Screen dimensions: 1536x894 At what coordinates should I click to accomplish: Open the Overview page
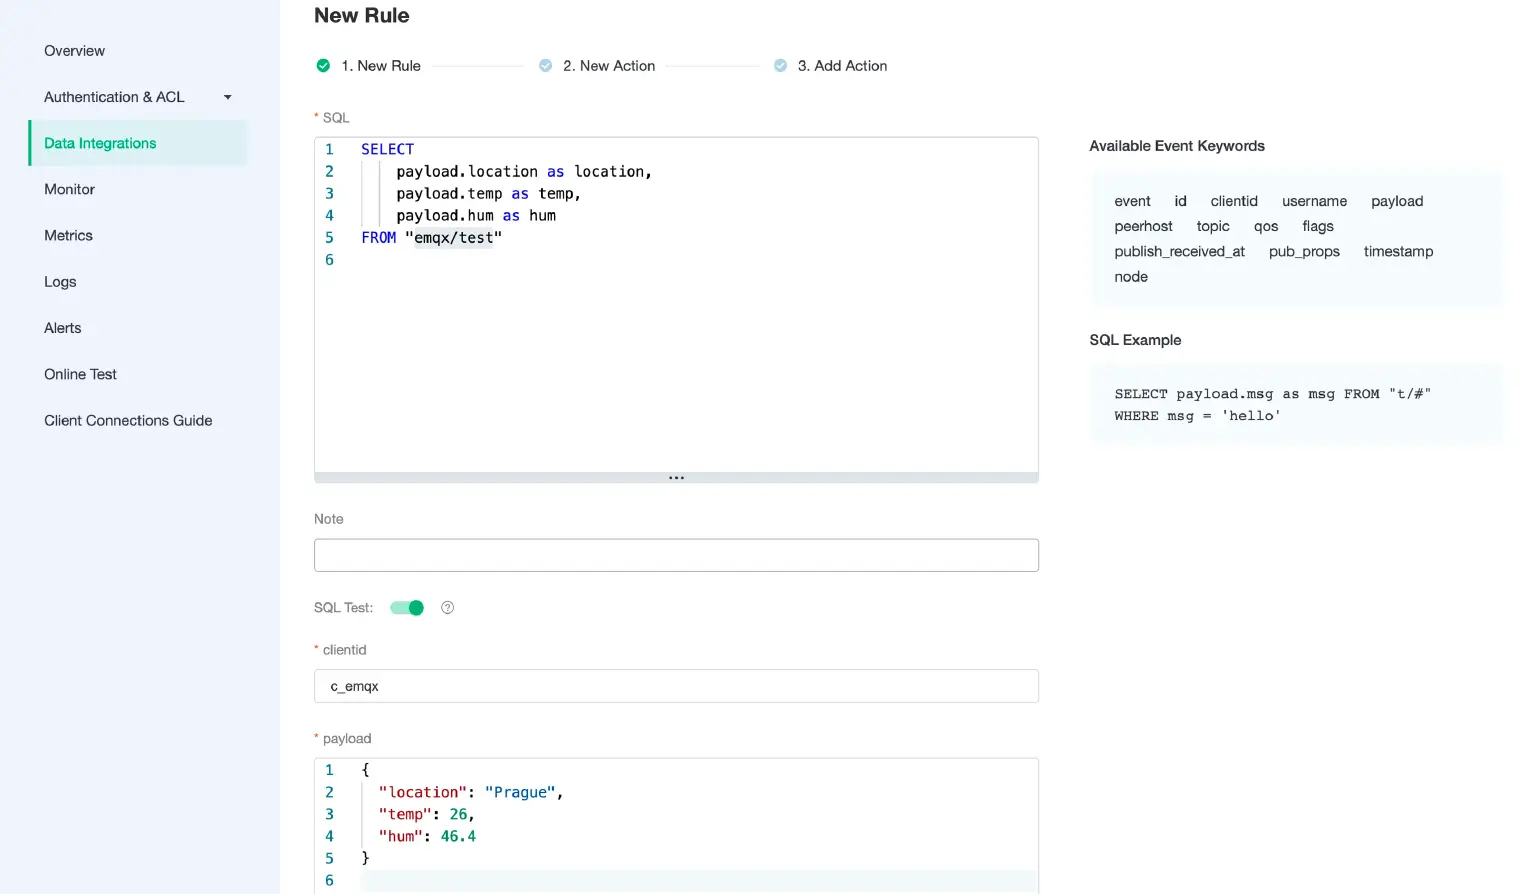click(x=74, y=51)
